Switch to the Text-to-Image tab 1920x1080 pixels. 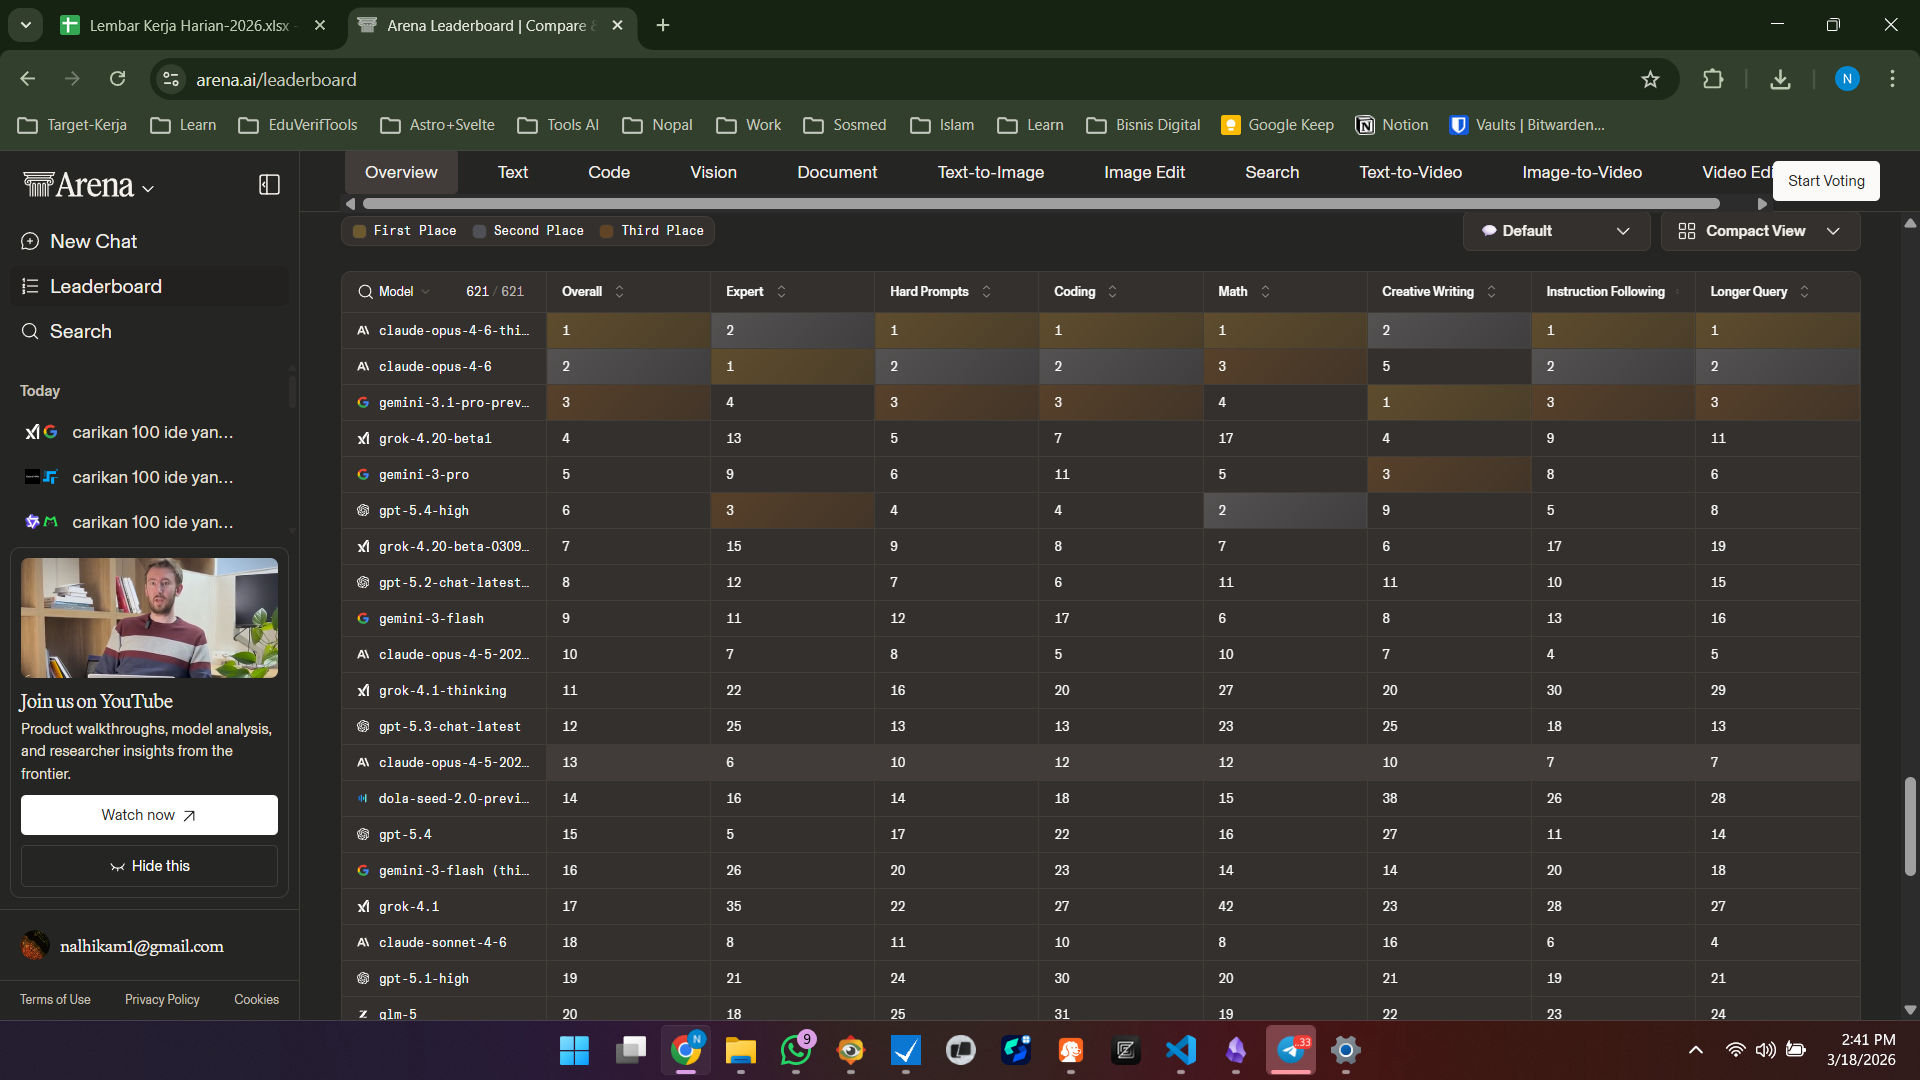[x=990, y=172]
